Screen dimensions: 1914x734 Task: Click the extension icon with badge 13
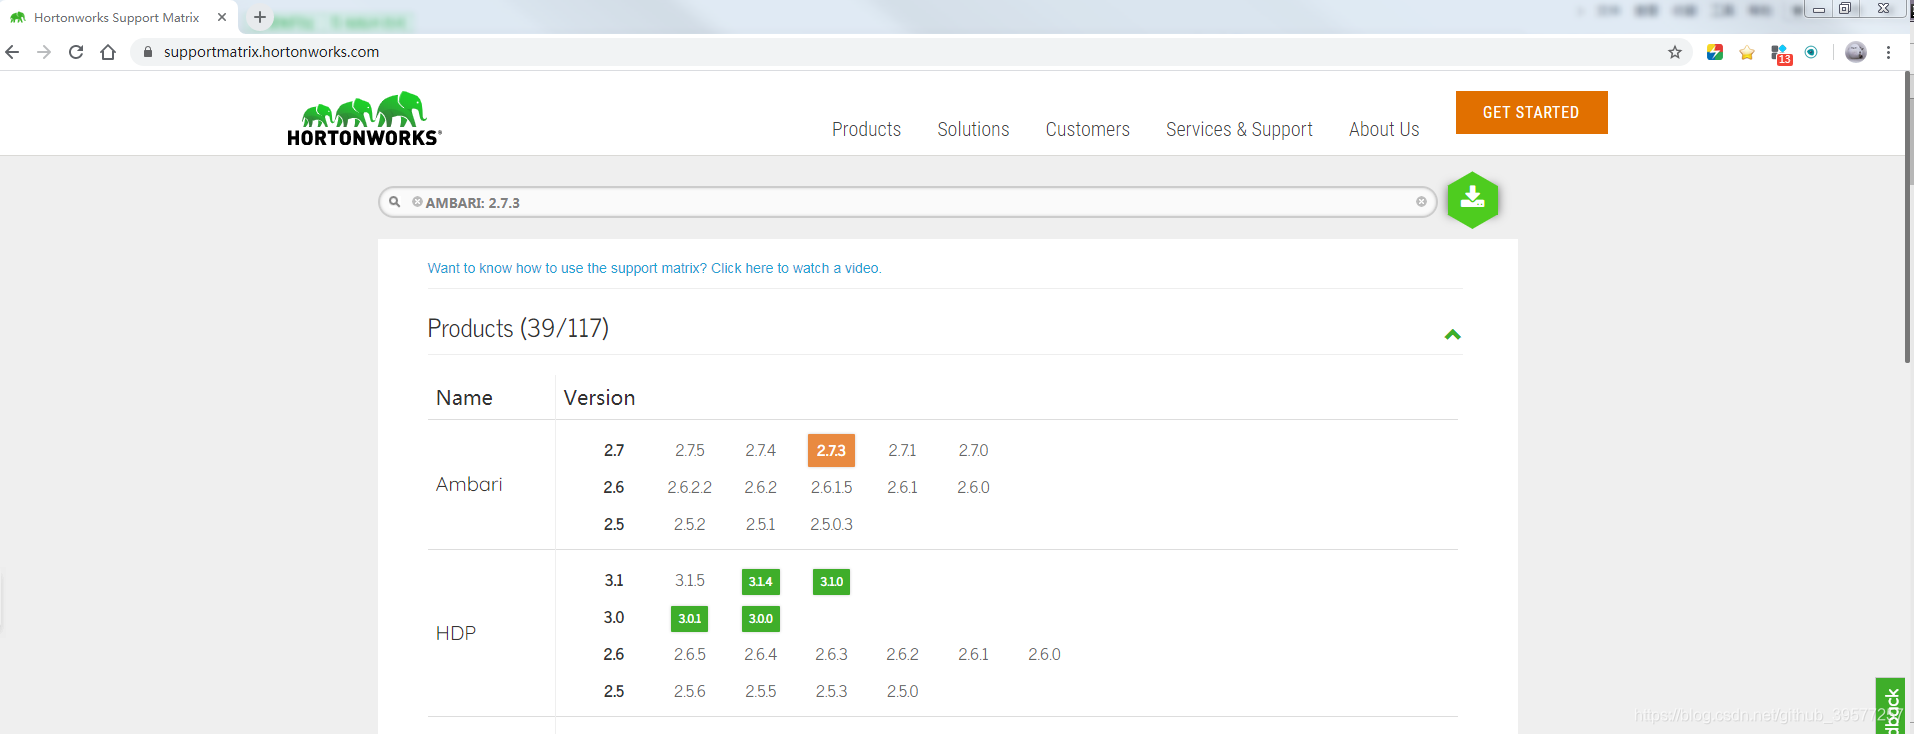click(1781, 54)
